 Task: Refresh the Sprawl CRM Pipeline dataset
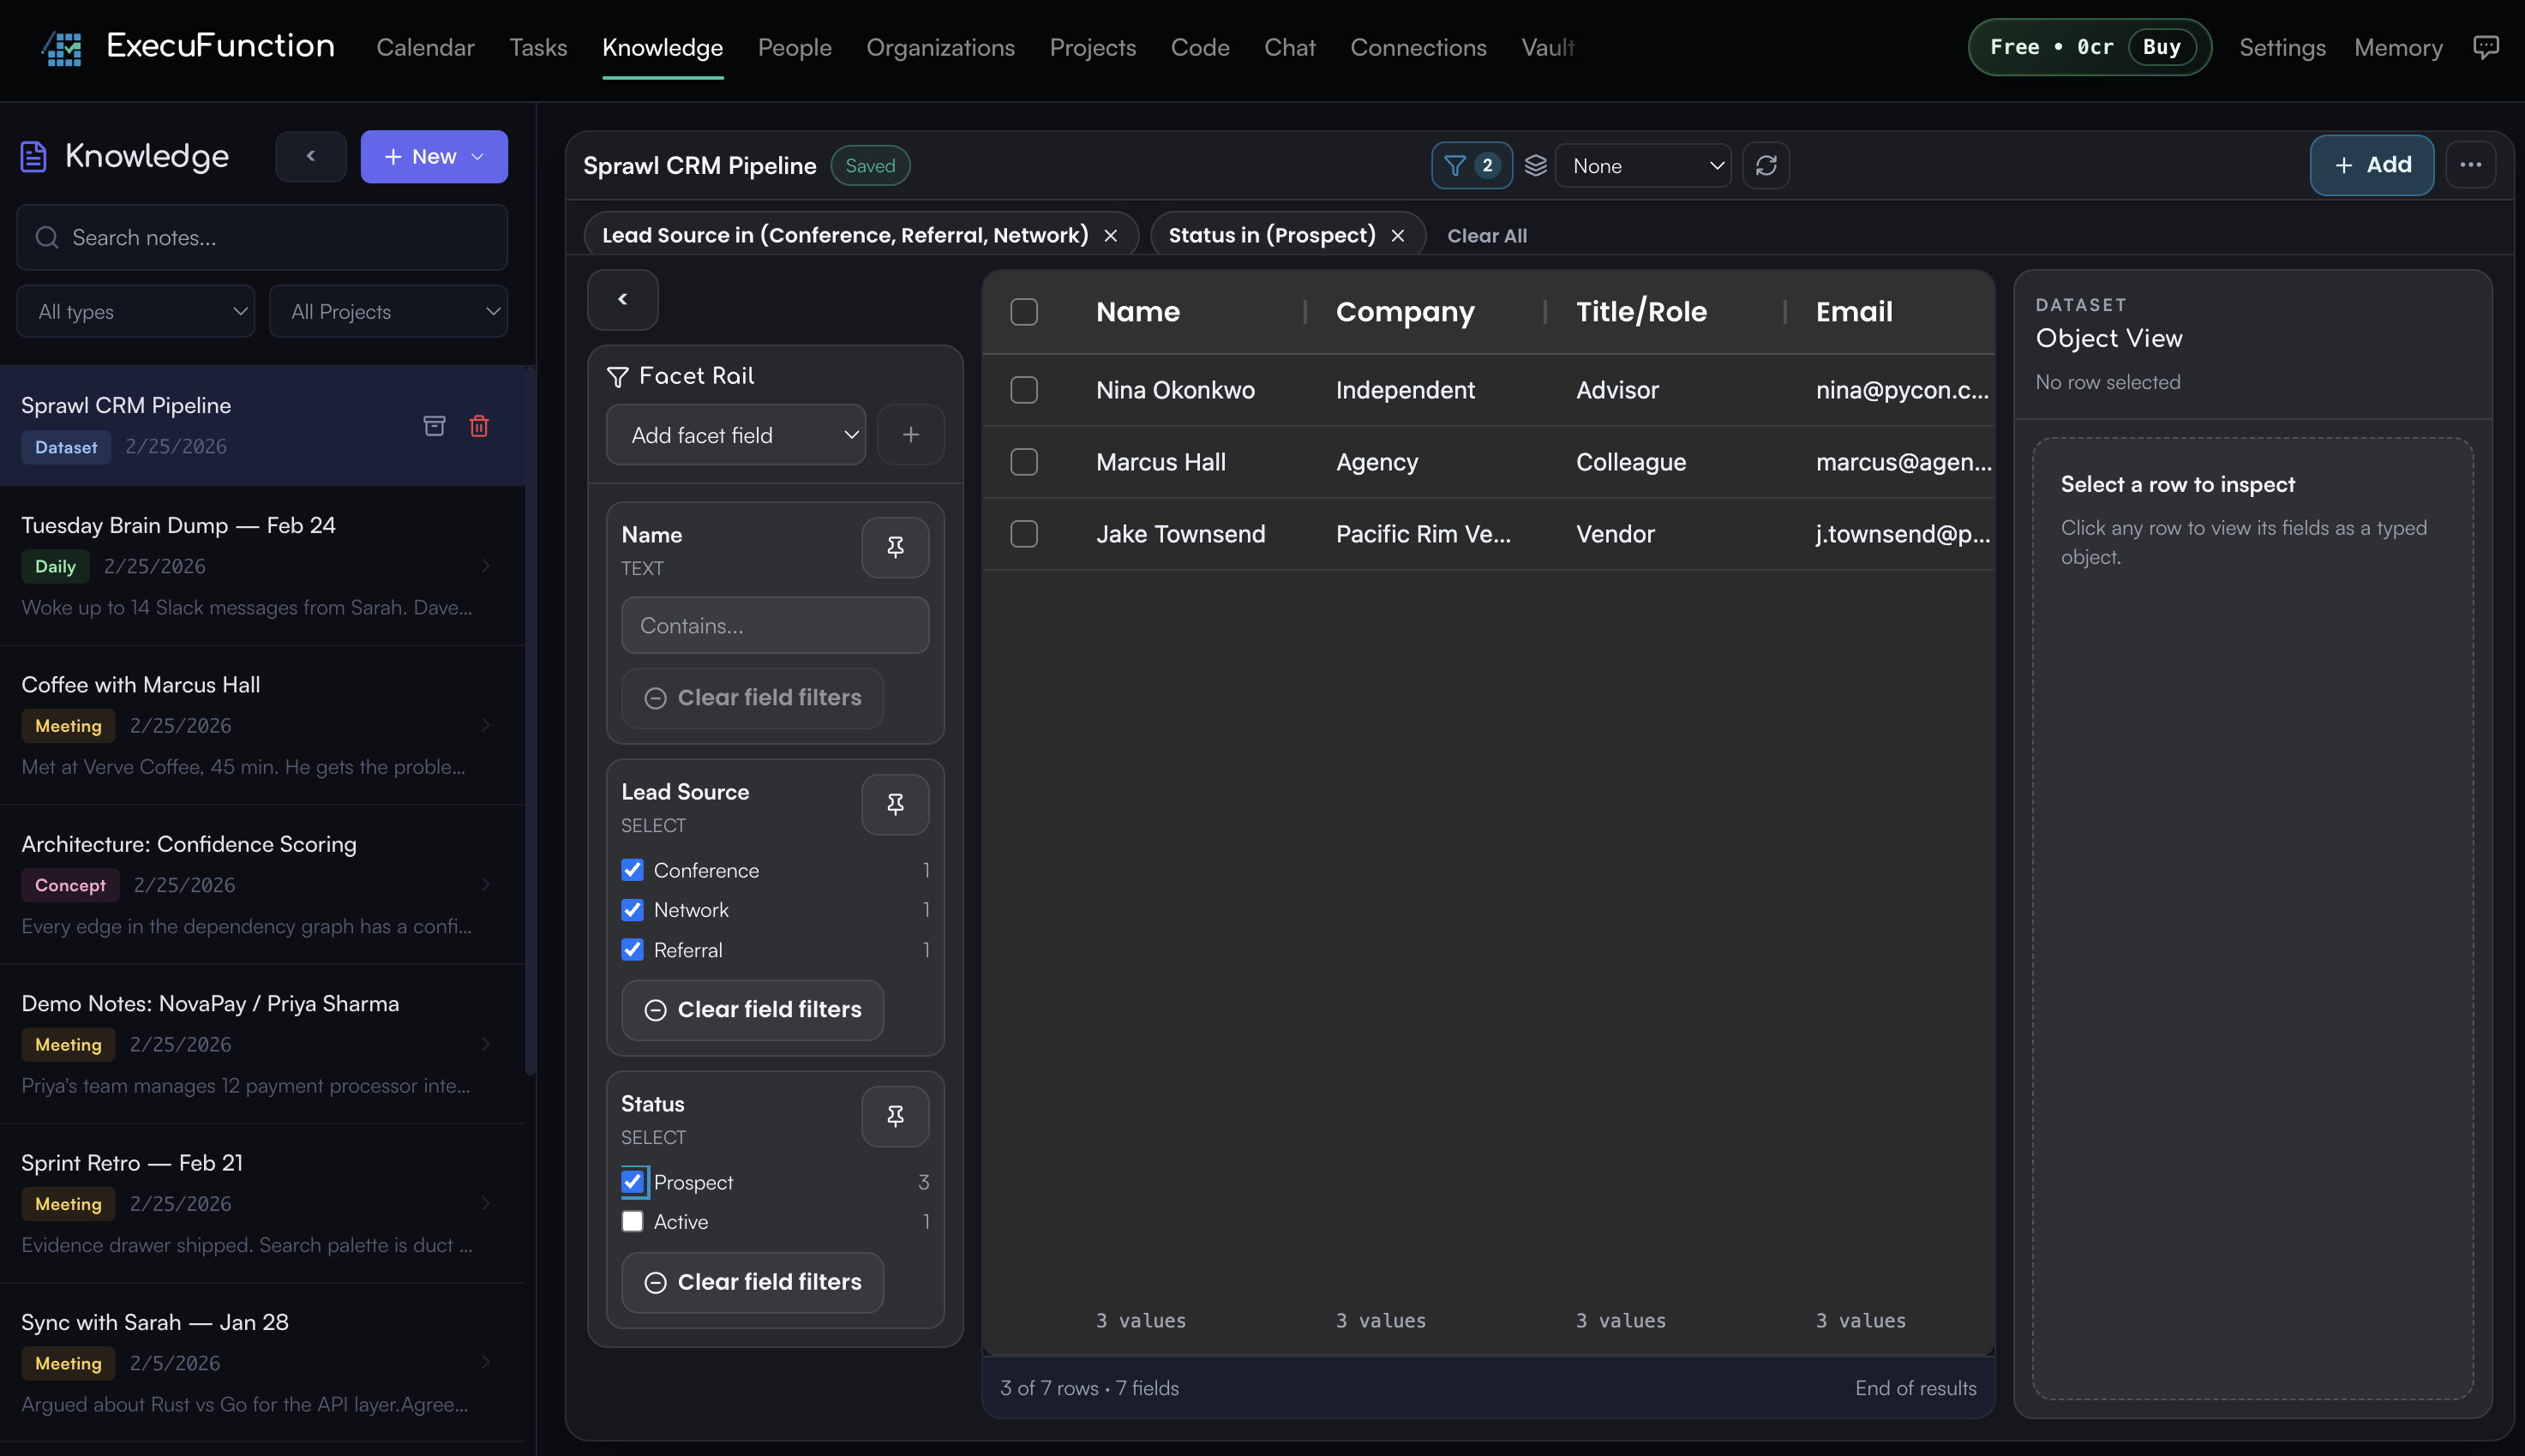pos(1767,165)
